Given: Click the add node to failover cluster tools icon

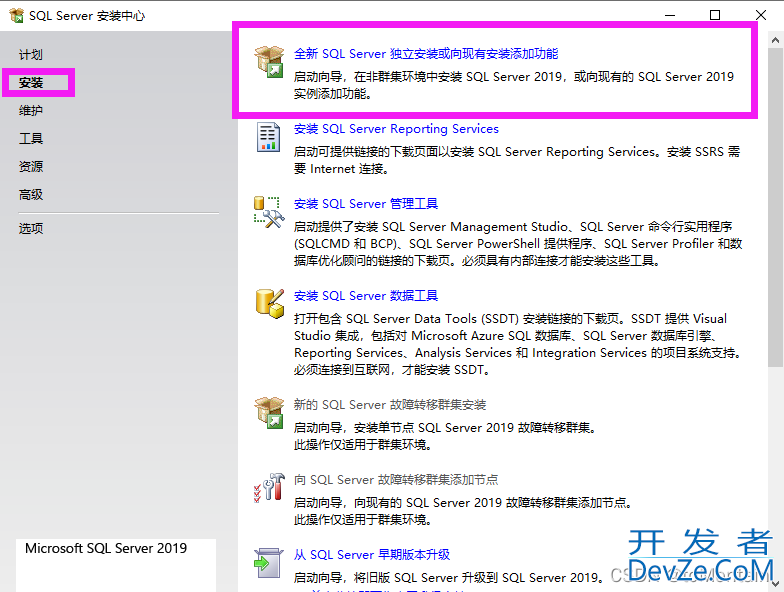Looking at the screenshot, I should [269, 488].
